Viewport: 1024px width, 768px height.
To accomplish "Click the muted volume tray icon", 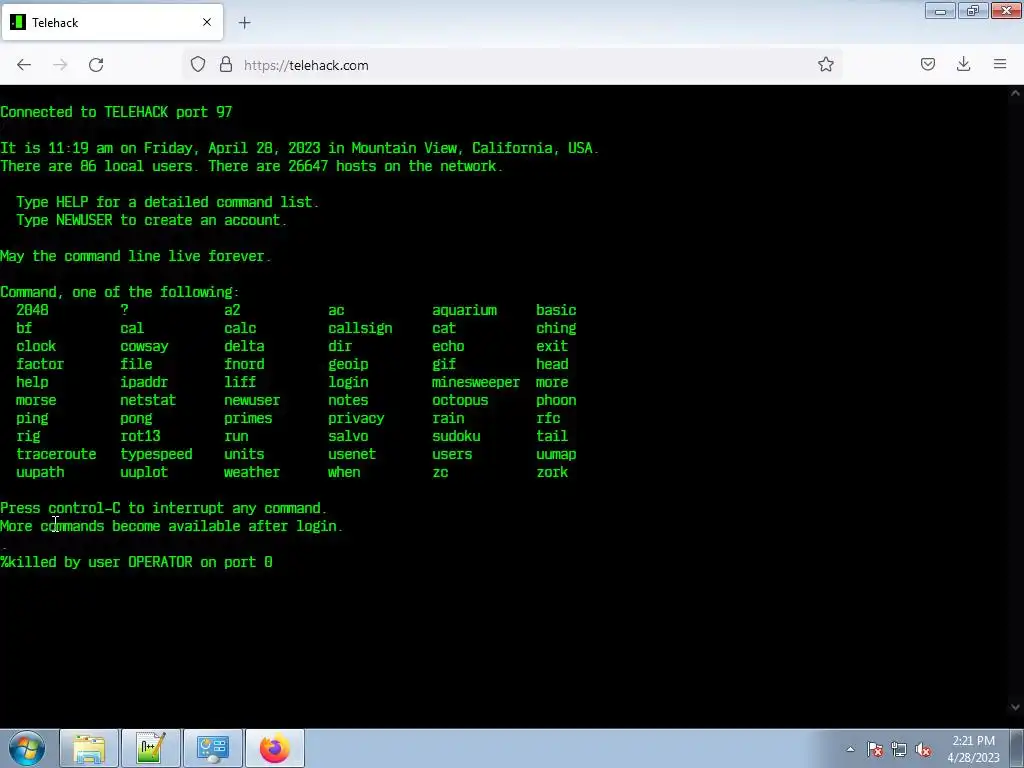I will [923, 750].
